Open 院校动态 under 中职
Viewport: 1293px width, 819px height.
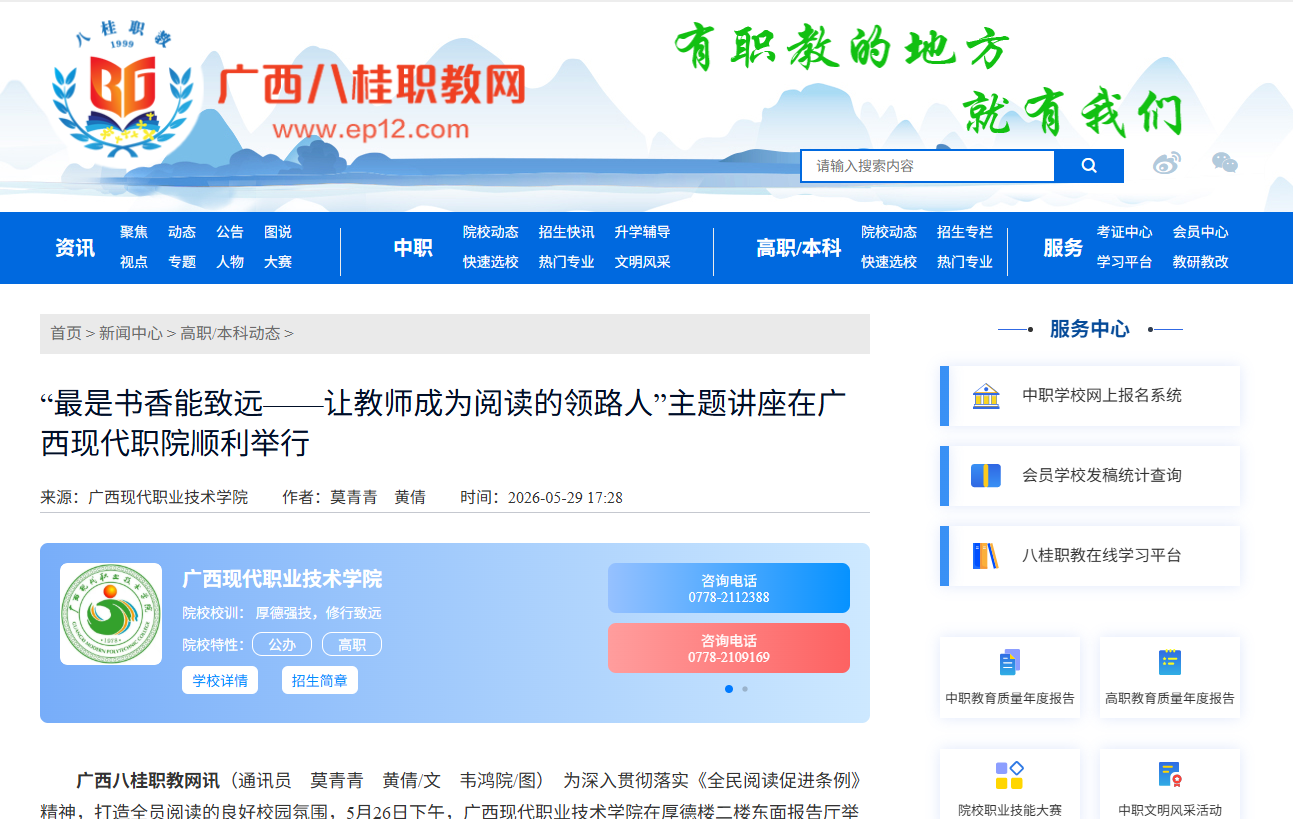click(x=491, y=232)
